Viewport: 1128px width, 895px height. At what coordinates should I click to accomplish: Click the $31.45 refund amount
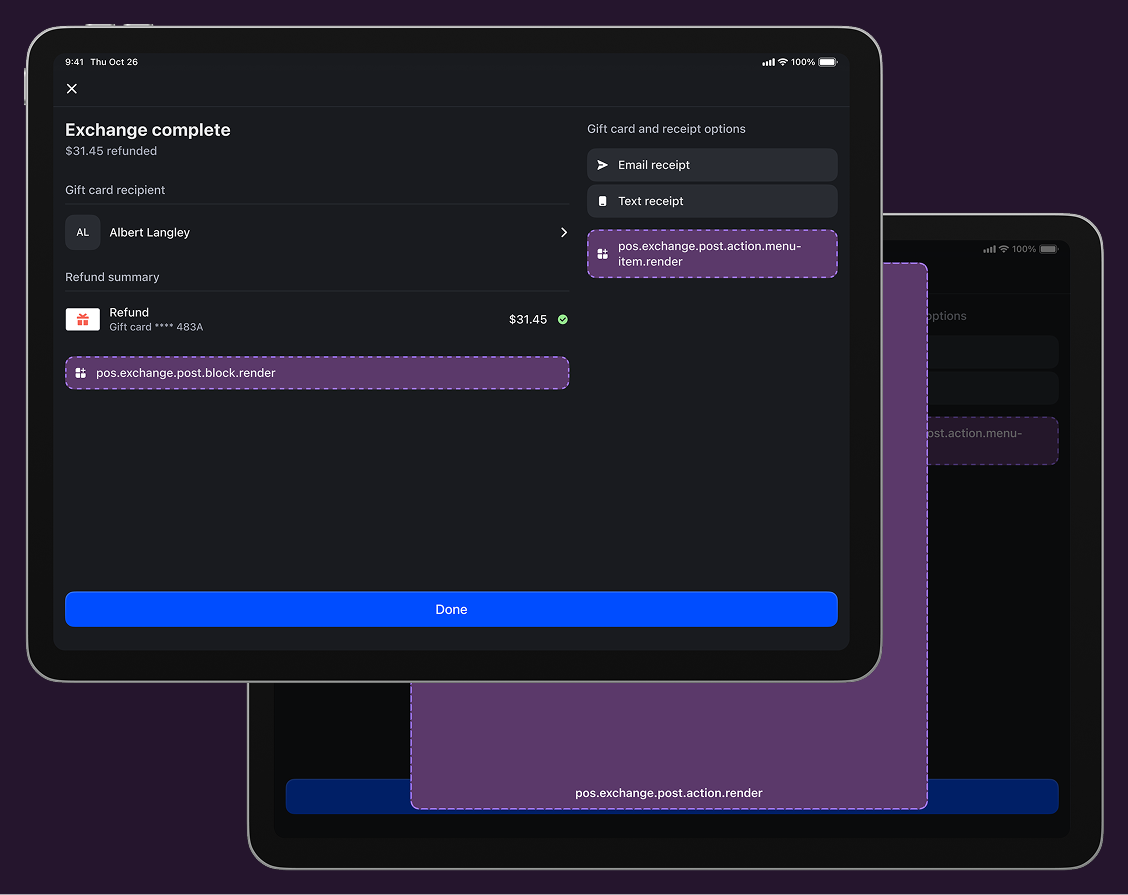coord(528,319)
